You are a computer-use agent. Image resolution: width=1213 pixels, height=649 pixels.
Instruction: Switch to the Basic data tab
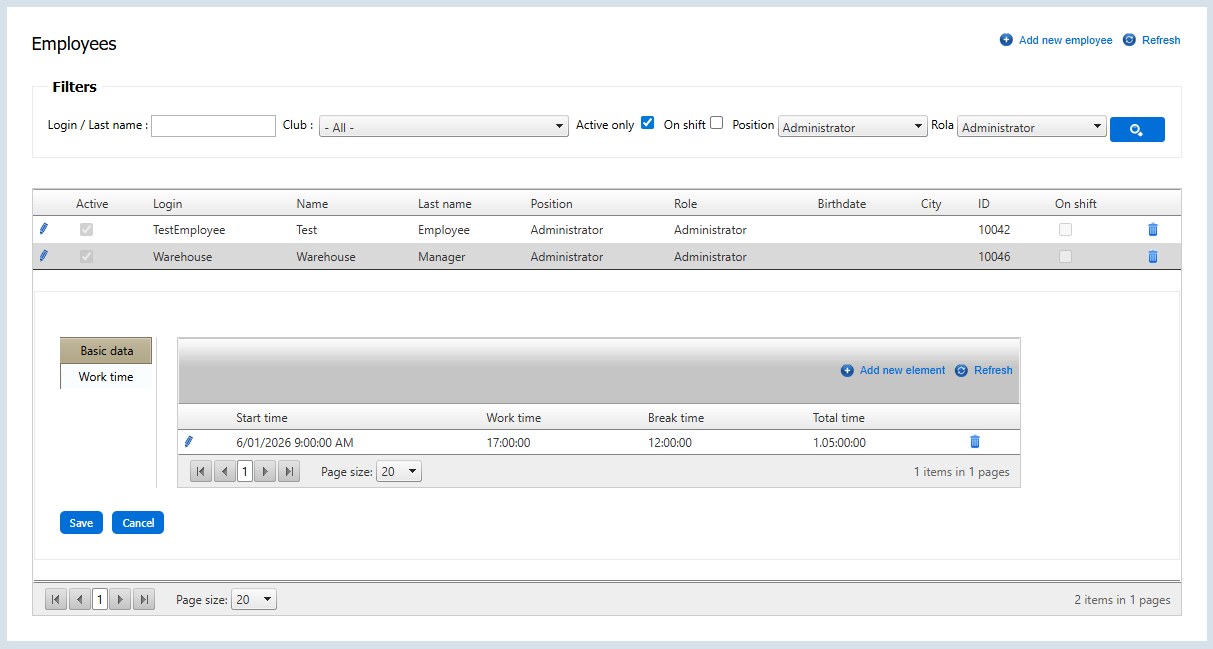pos(106,351)
